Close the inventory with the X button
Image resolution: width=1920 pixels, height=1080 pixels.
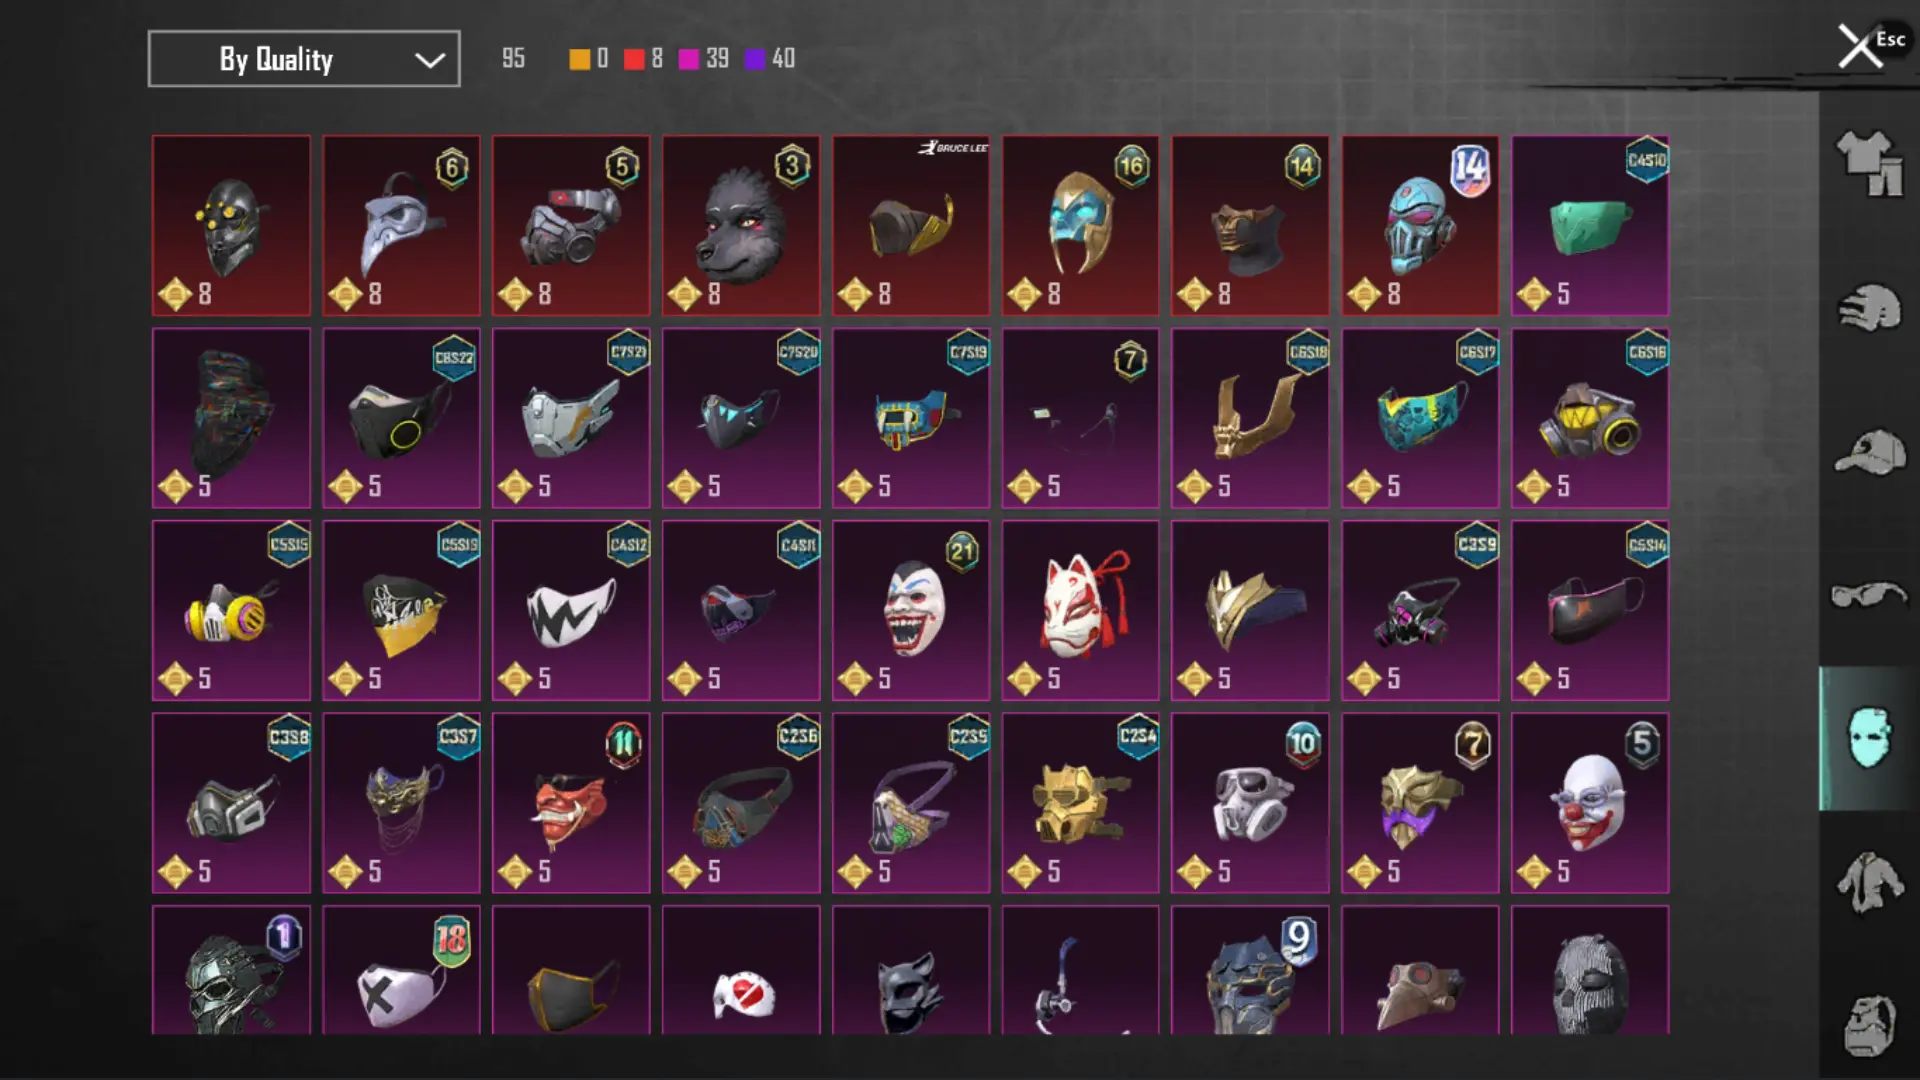pos(1860,46)
